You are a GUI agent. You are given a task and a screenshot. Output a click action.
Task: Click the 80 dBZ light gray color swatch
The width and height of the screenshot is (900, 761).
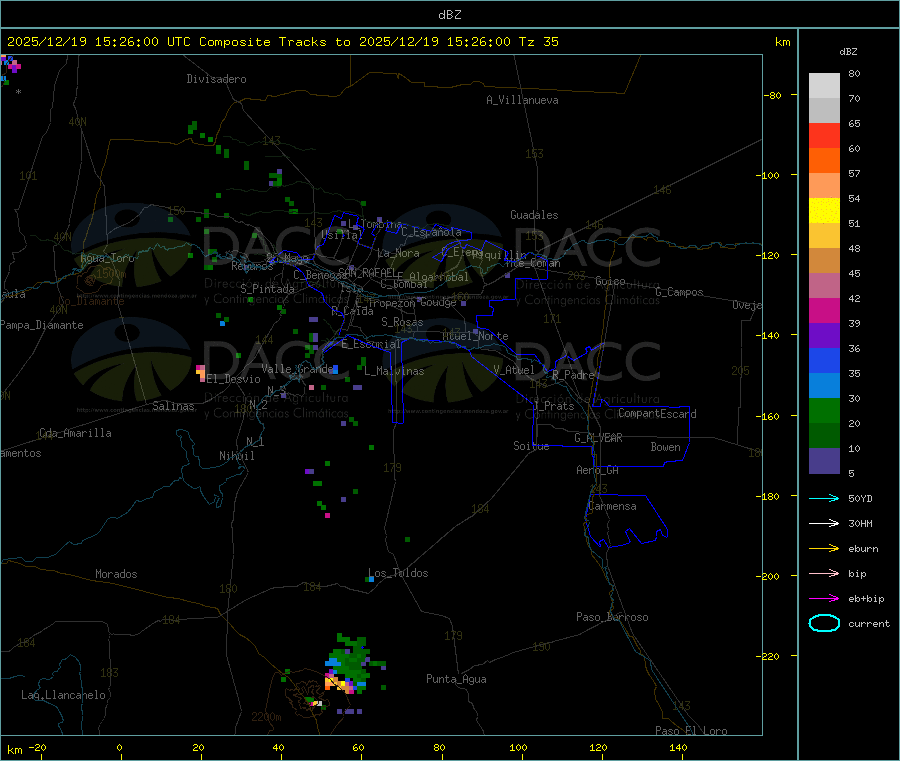click(824, 86)
